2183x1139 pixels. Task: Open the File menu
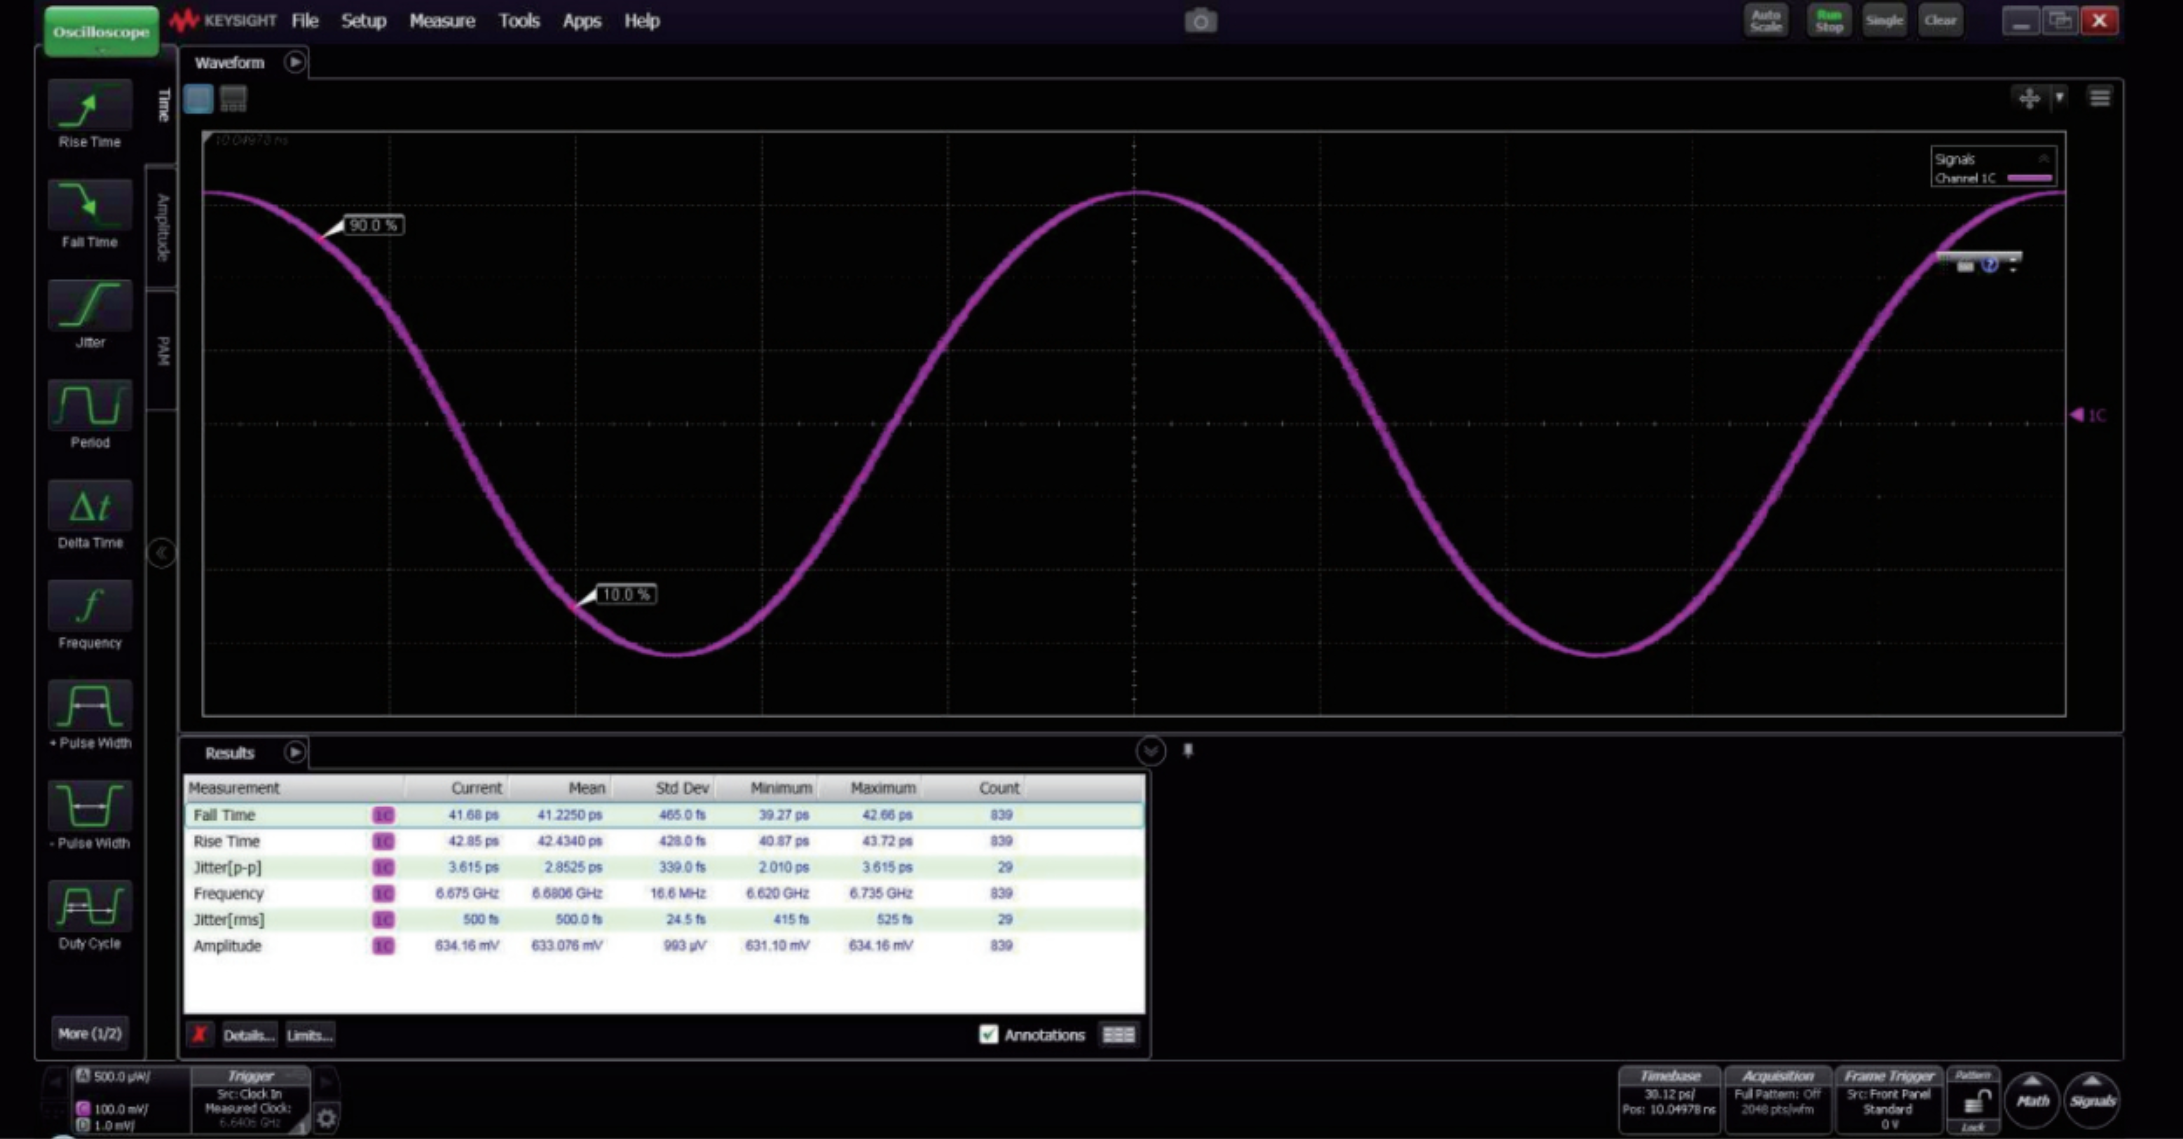coord(305,21)
